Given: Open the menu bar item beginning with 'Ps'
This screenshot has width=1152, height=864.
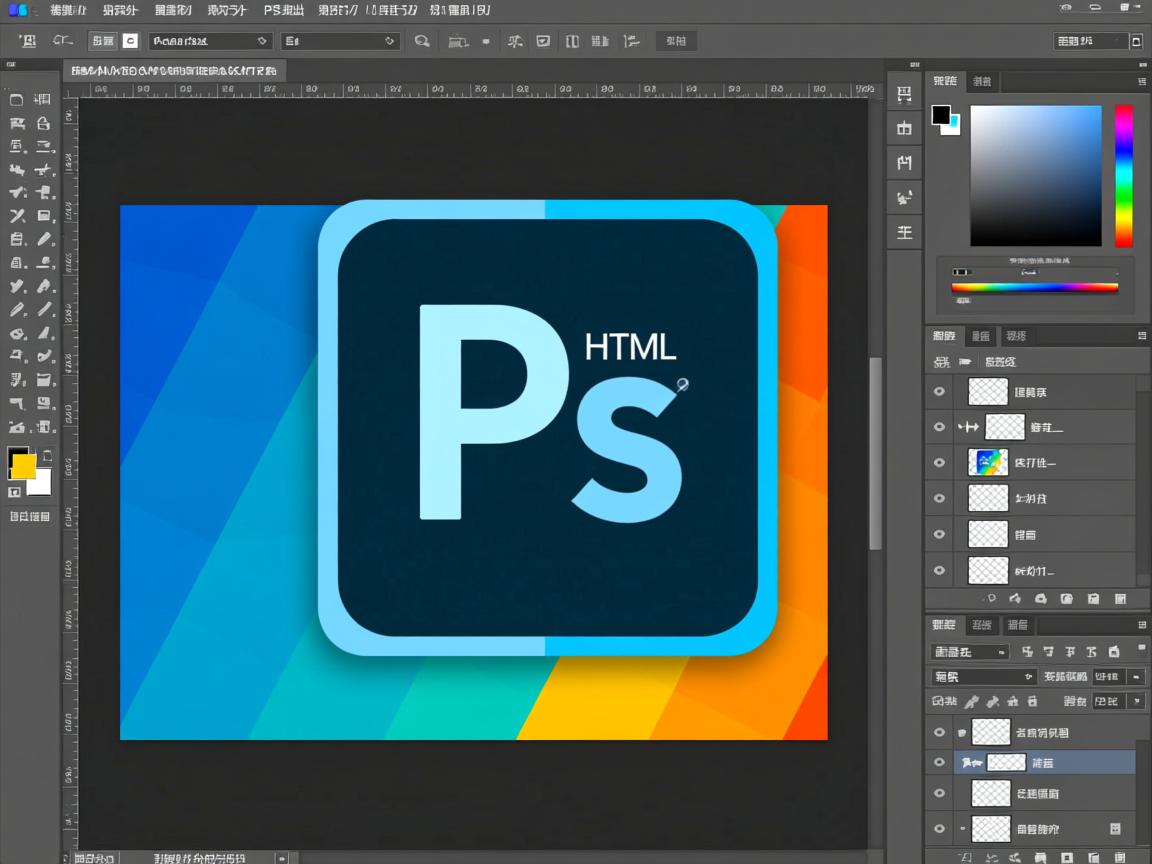Looking at the screenshot, I should coord(284,10).
